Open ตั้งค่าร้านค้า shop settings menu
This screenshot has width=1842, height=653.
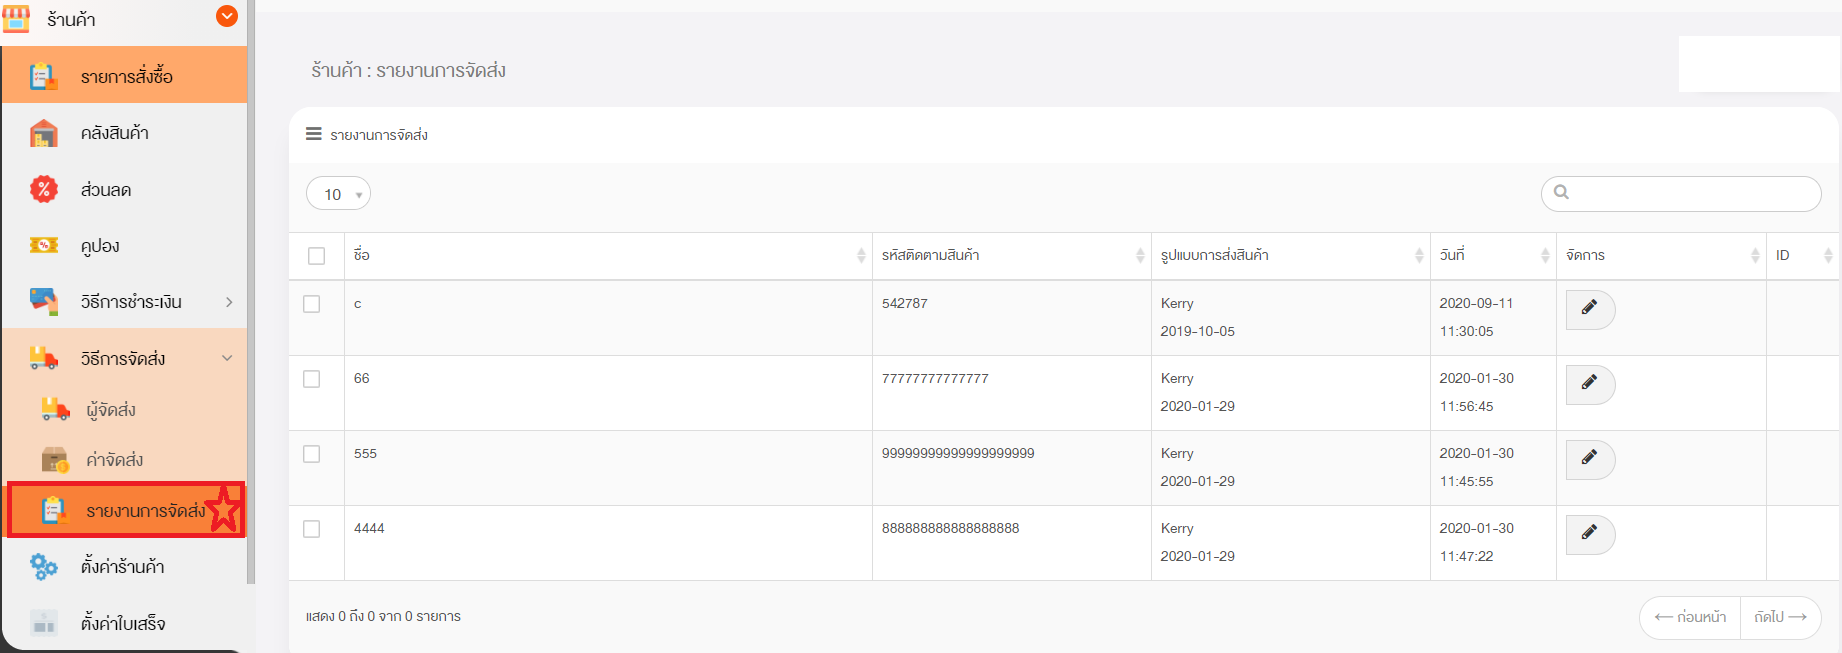pyautogui.click(x=124, y=566)
